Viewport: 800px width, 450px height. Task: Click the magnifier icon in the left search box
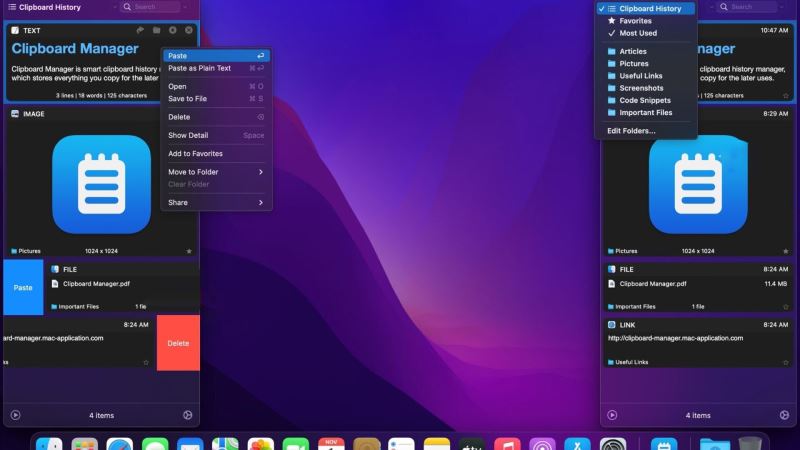click(x=127, y=7)
